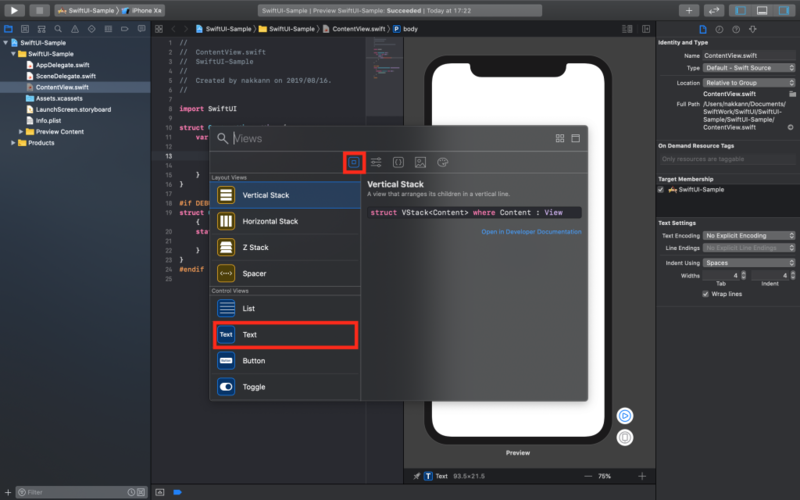Open the Debug navigator

pos(108,29)
